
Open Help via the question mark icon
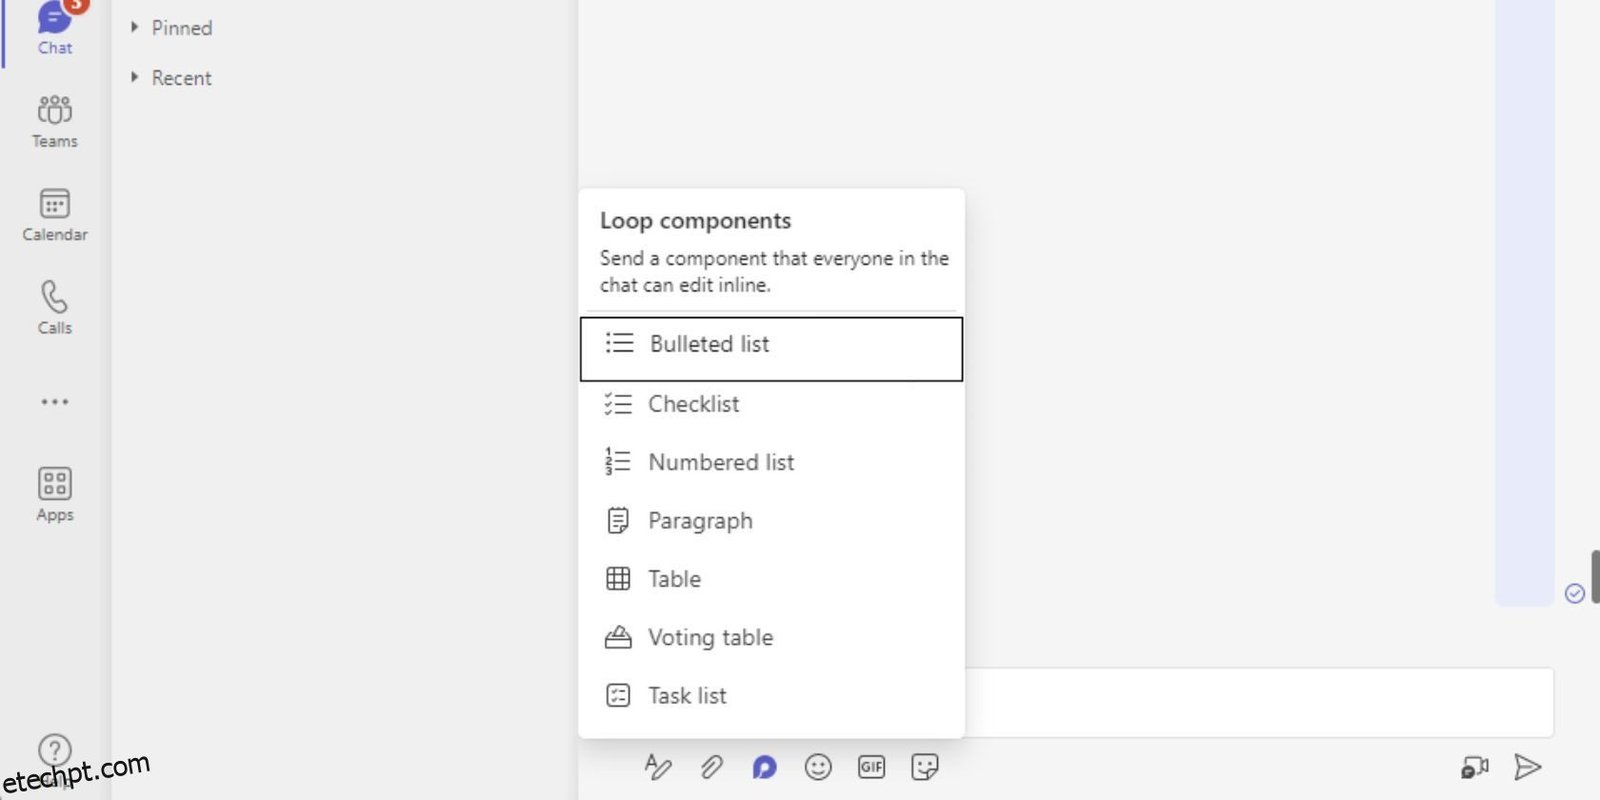click(54, 750)
